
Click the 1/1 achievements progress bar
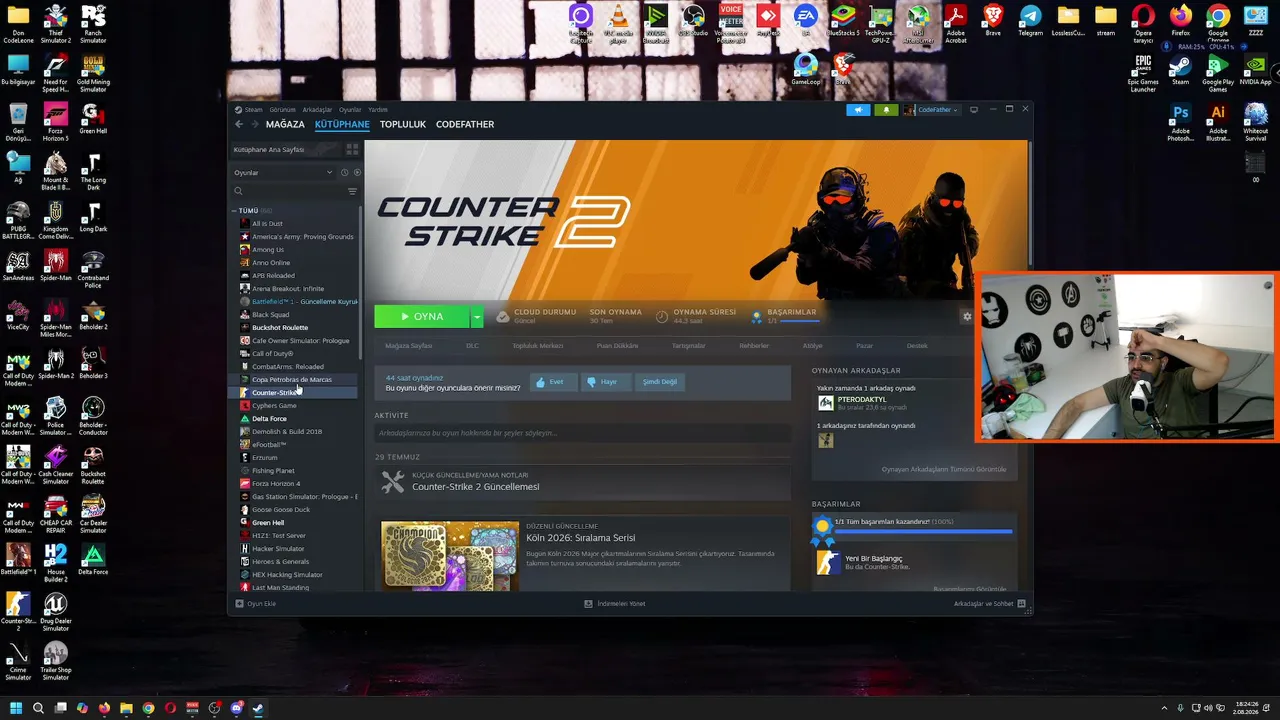(923, 531)
